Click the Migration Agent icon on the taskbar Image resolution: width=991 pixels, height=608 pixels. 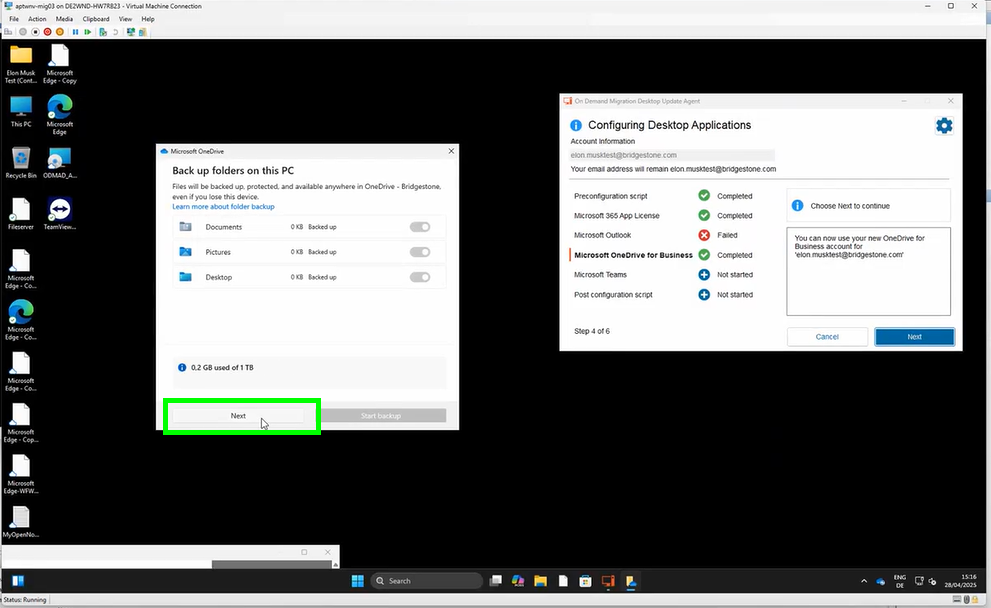tap(608, 581)
